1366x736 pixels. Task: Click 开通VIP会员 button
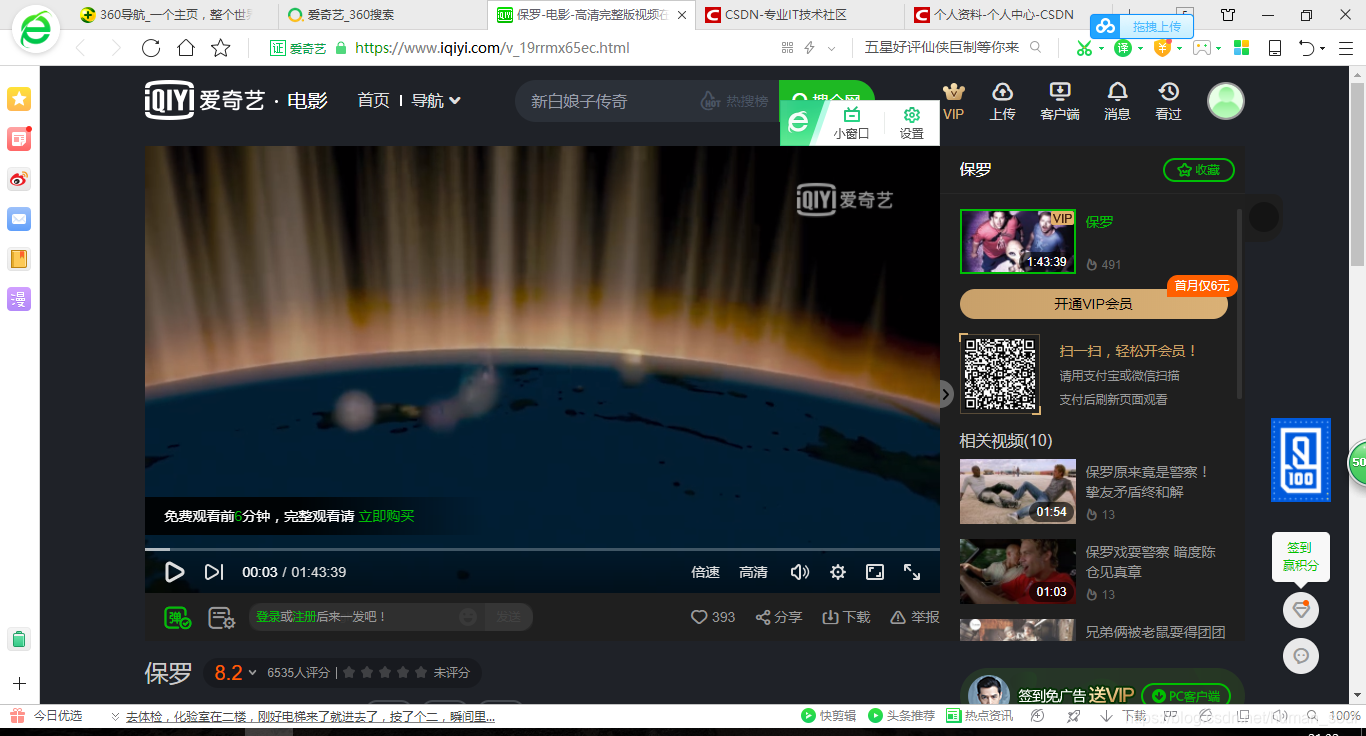pos(1094,304)
